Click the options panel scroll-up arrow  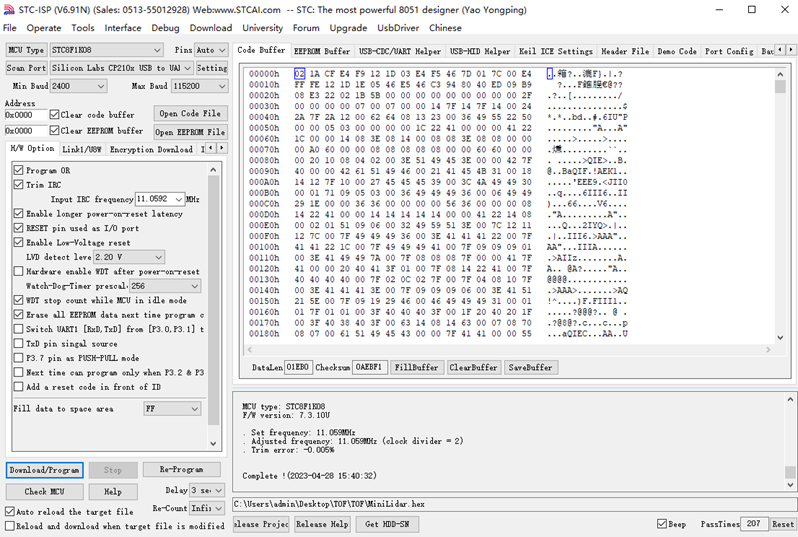[x=213, y=169]
